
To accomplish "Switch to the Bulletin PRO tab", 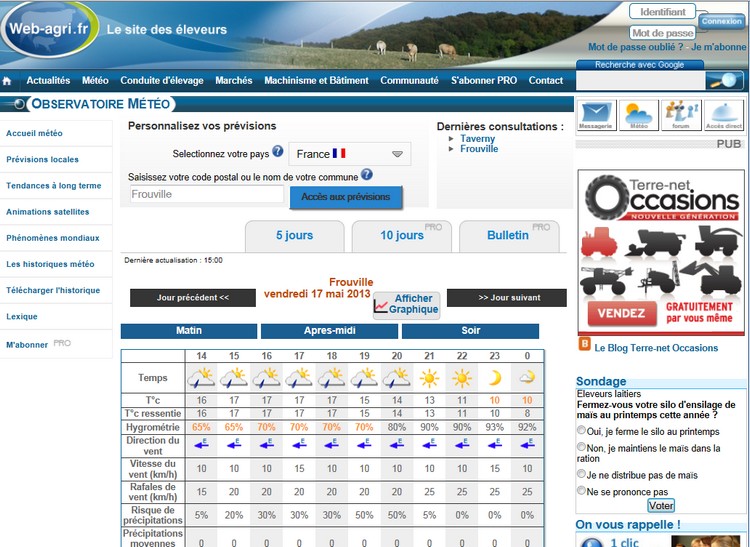I will (x=509, y=236).
